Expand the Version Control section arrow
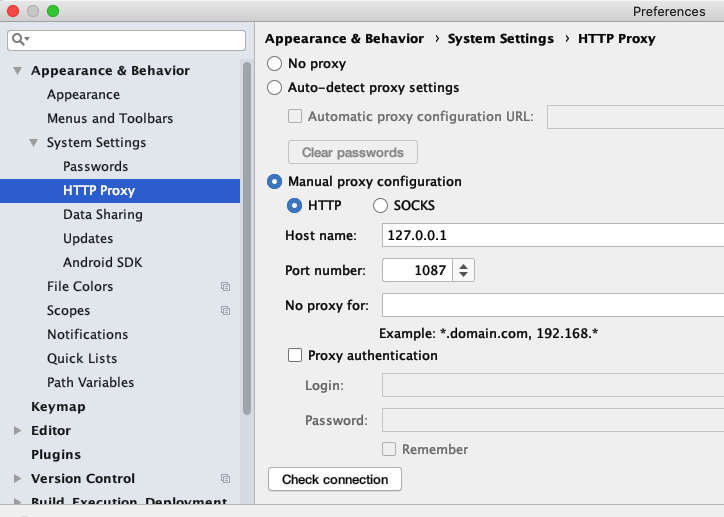 point(18,479)
